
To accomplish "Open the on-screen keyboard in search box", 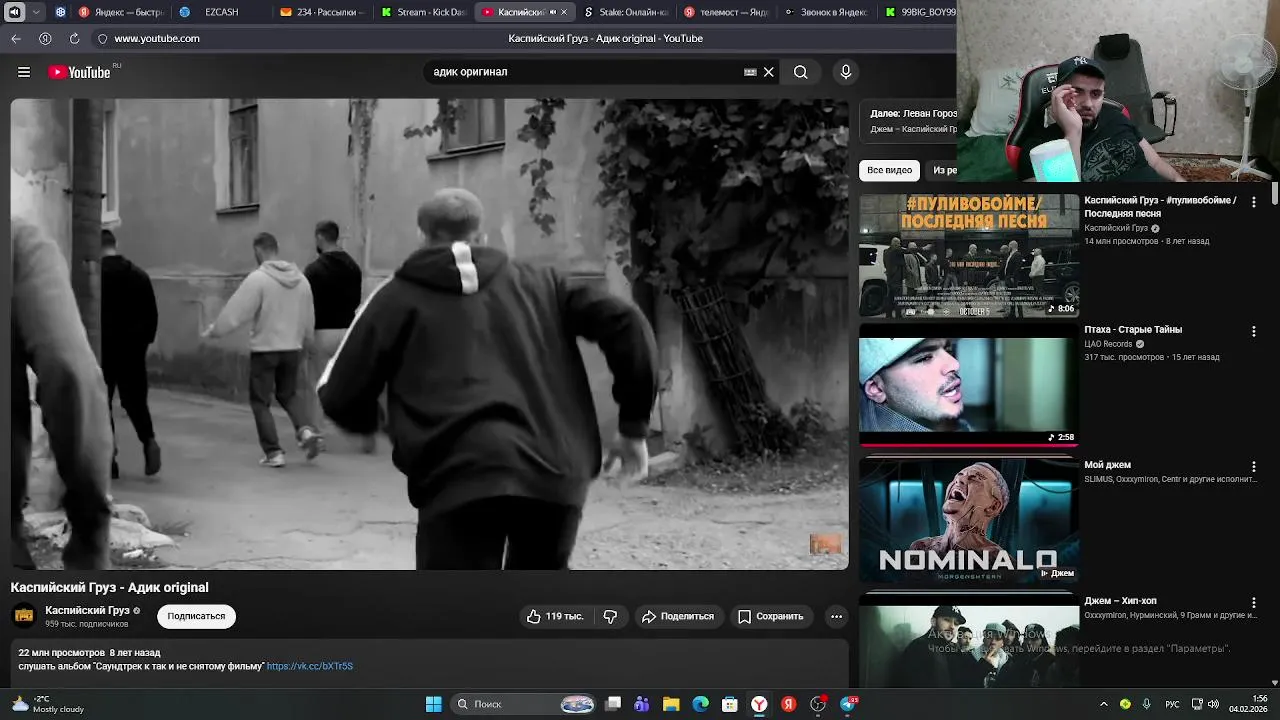I will click(750, 72).
